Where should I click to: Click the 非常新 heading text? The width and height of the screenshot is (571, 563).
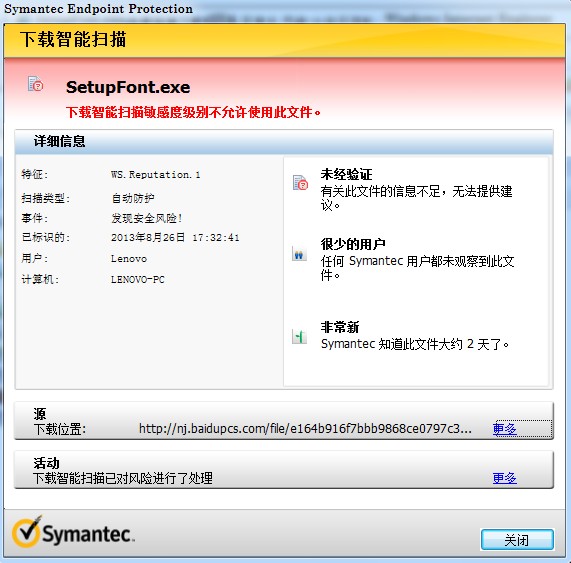(x=340, y=327)
